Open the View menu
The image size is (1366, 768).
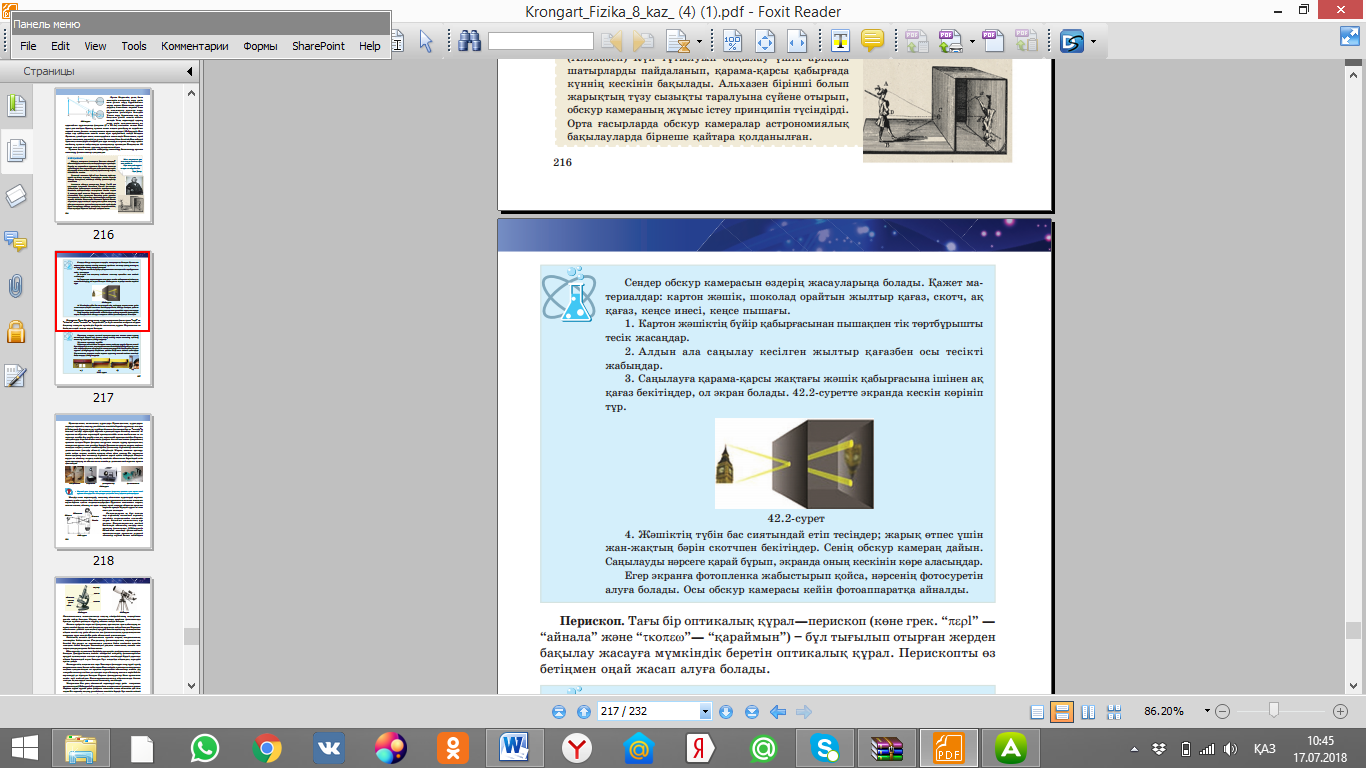pos(95,46)
